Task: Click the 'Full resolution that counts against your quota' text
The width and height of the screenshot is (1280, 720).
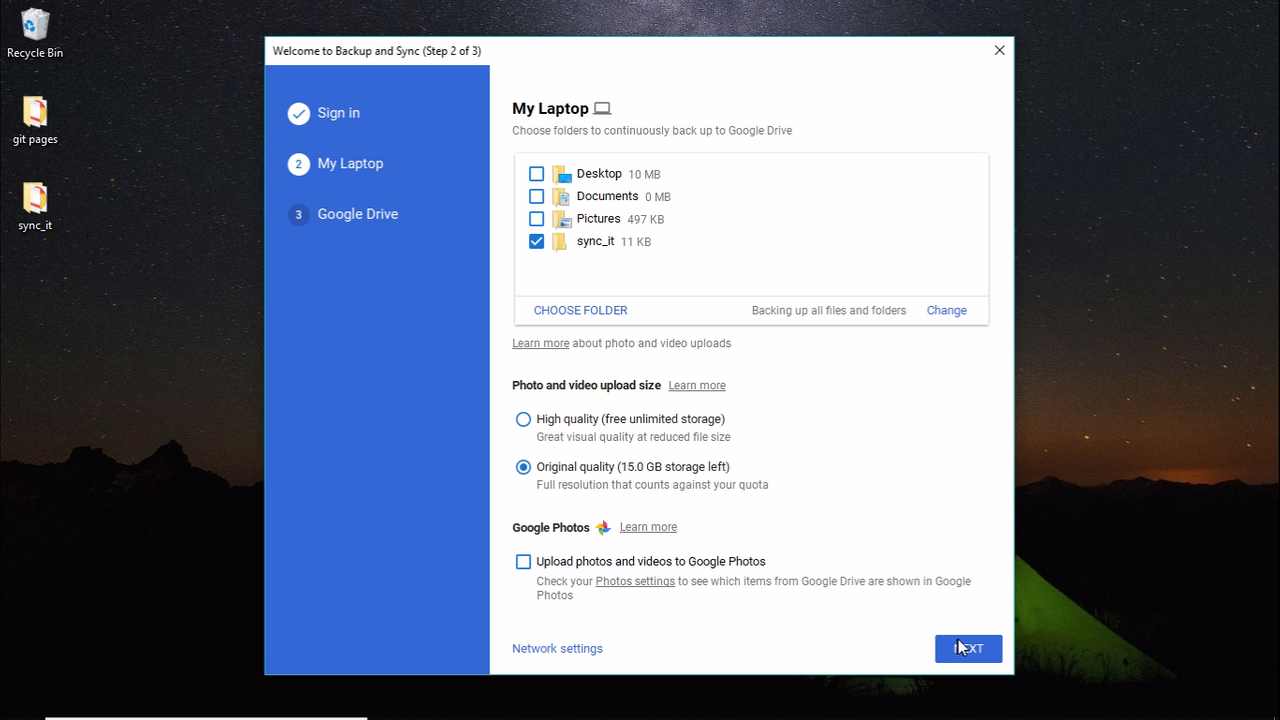Action: coord(652,485)
